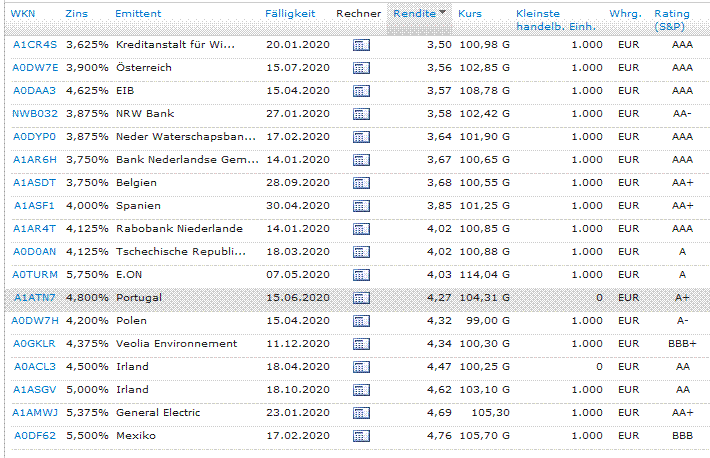Open bond WKN A0D0AN

[x=34, y=252]
